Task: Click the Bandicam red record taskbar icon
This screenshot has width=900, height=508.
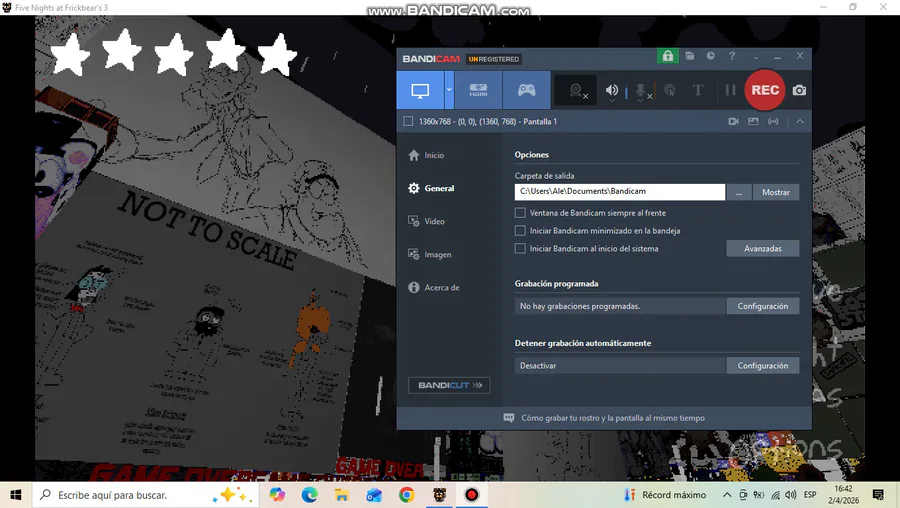Action: [x=472, y=495]
